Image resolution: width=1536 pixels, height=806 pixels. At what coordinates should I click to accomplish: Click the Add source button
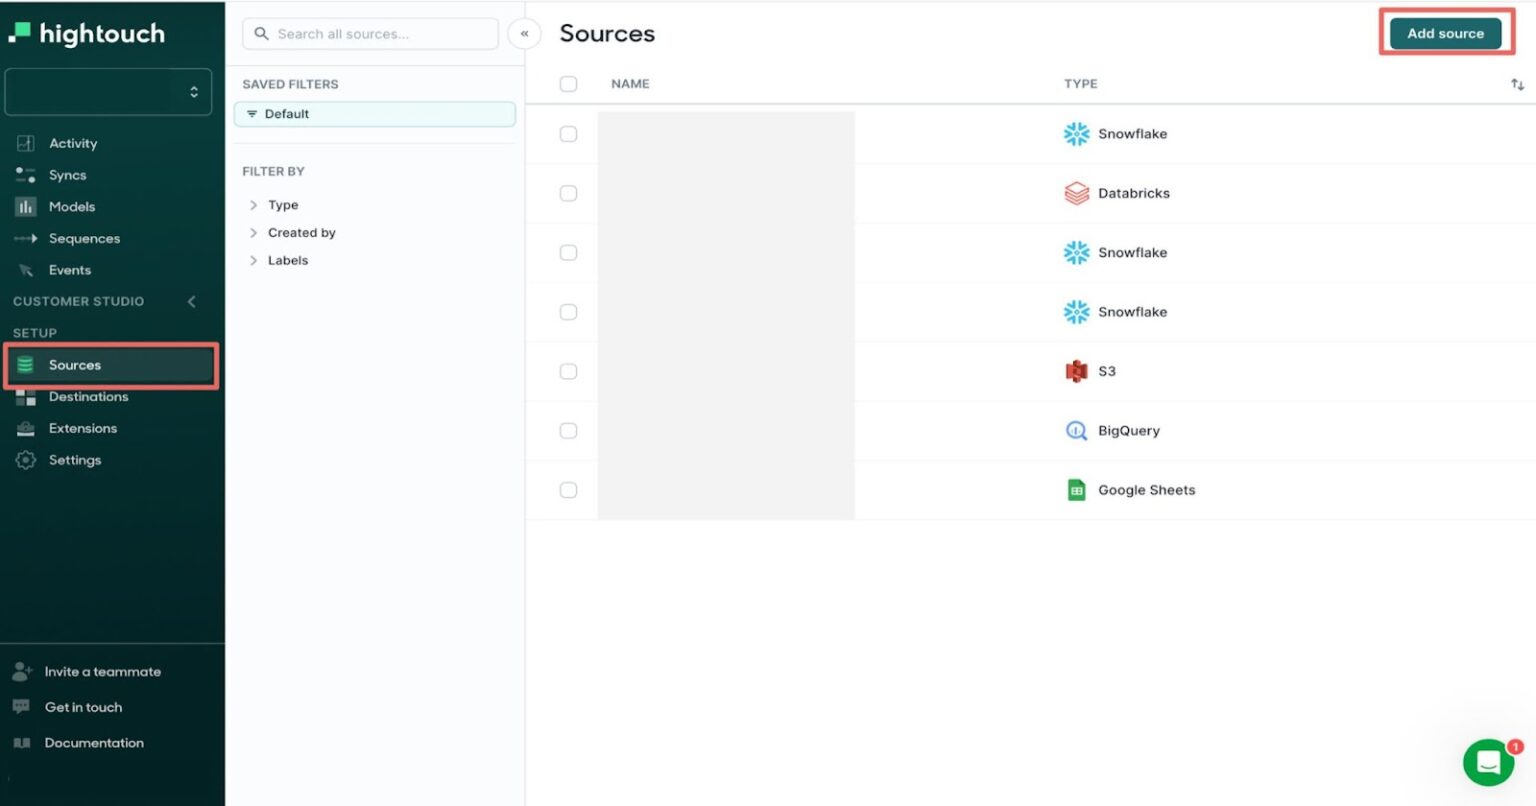coord(1446,33)
